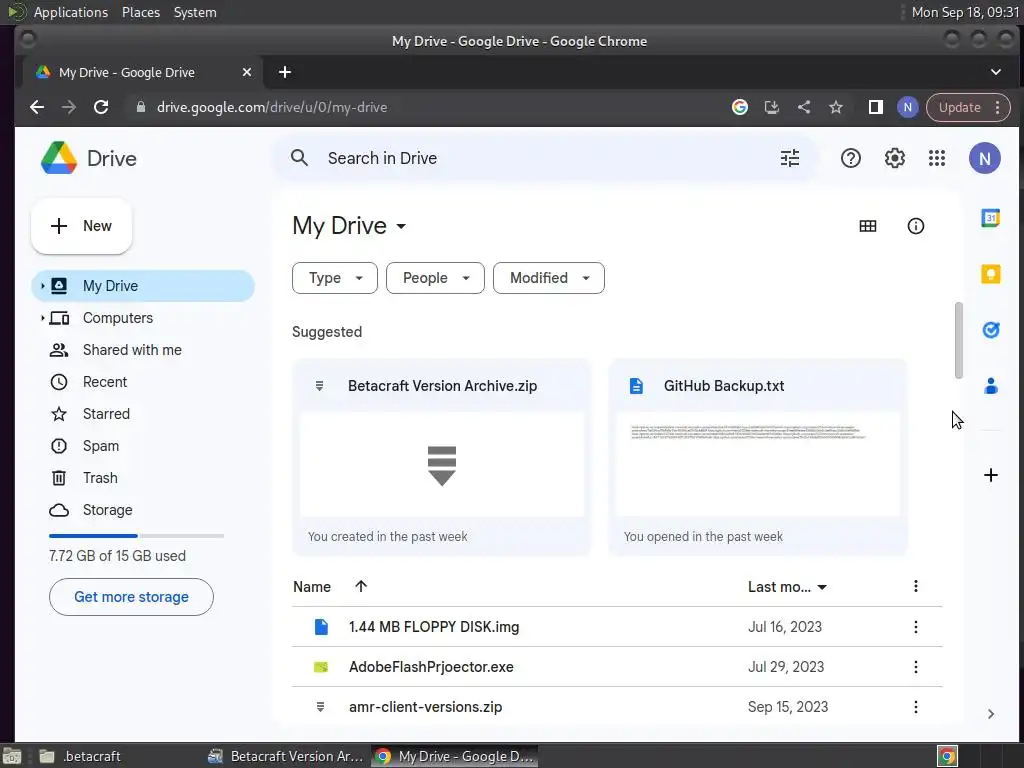Screen dimensions: 1024x768
Task: Click Get more storage button
Action: [x=131, y=597]
